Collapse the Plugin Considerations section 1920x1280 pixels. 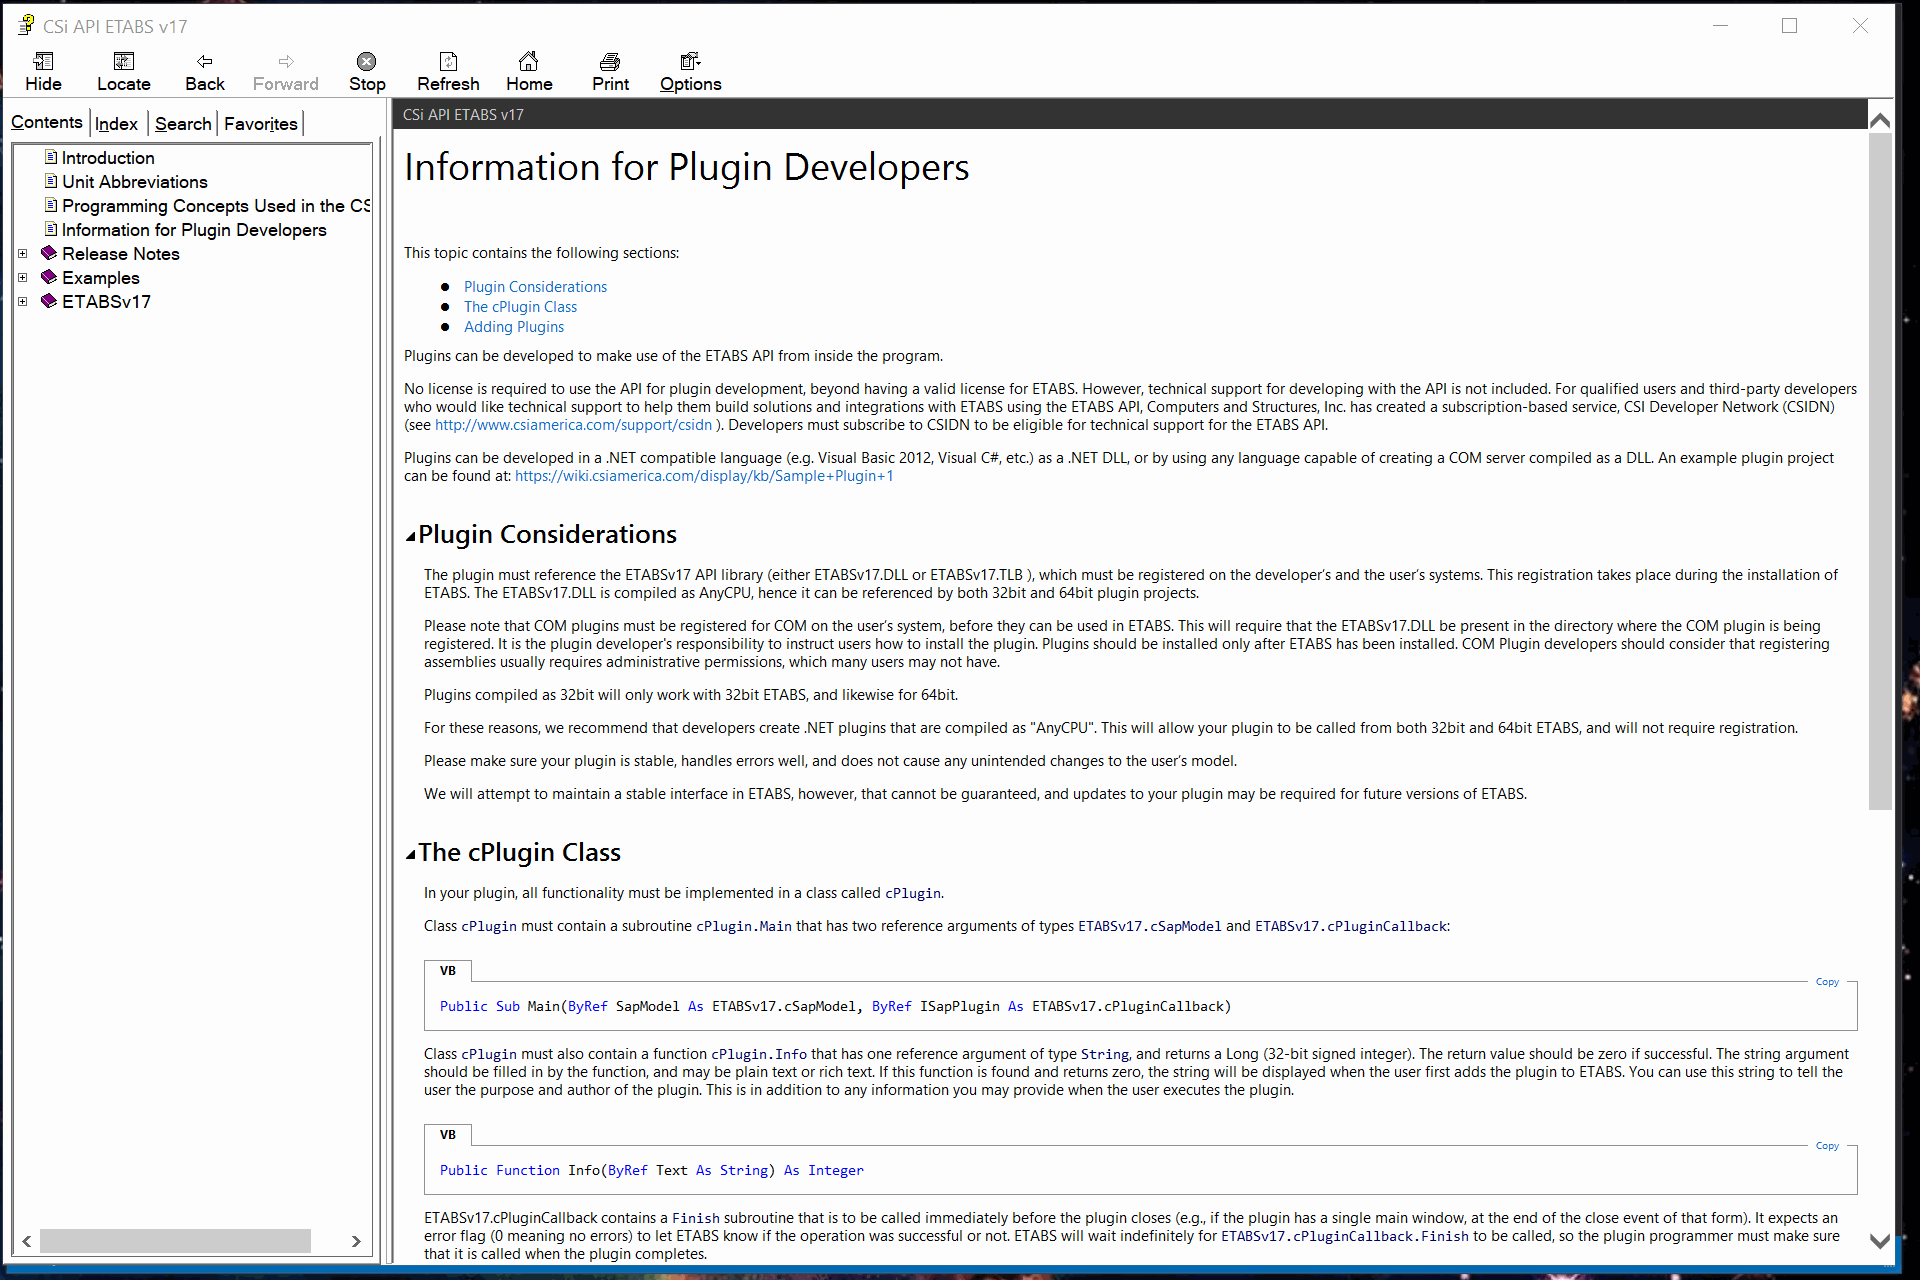click(410, 537)
